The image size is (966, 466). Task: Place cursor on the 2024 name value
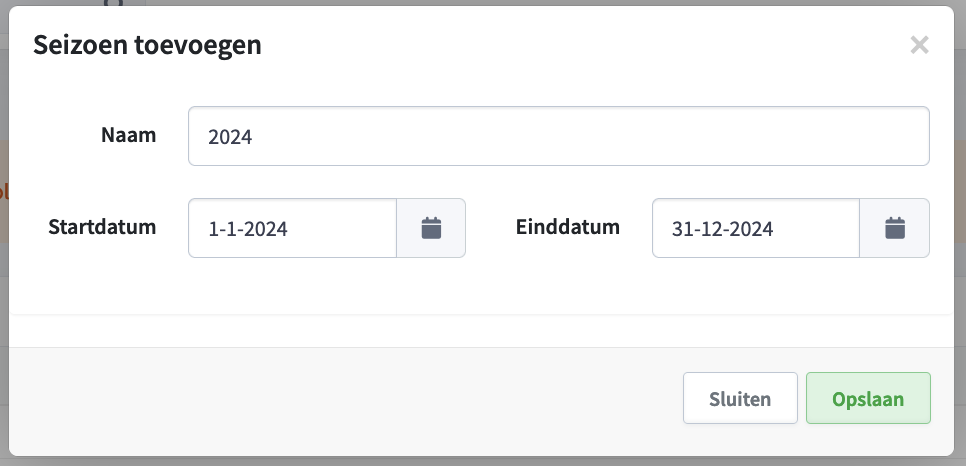(230, 137)
